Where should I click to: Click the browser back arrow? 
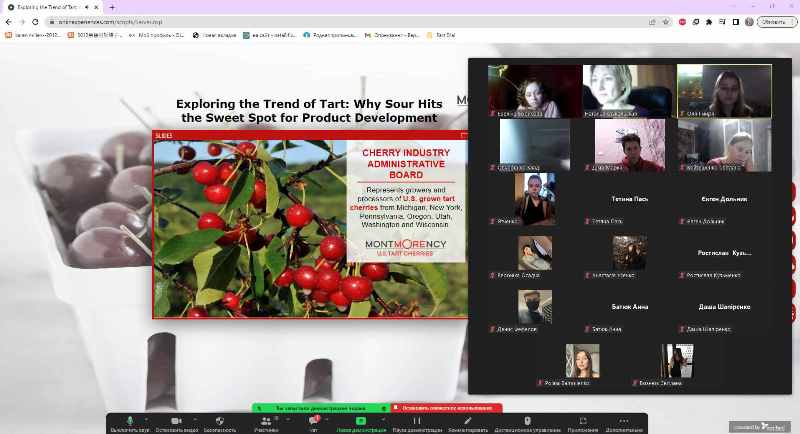(x=8, y=21)
